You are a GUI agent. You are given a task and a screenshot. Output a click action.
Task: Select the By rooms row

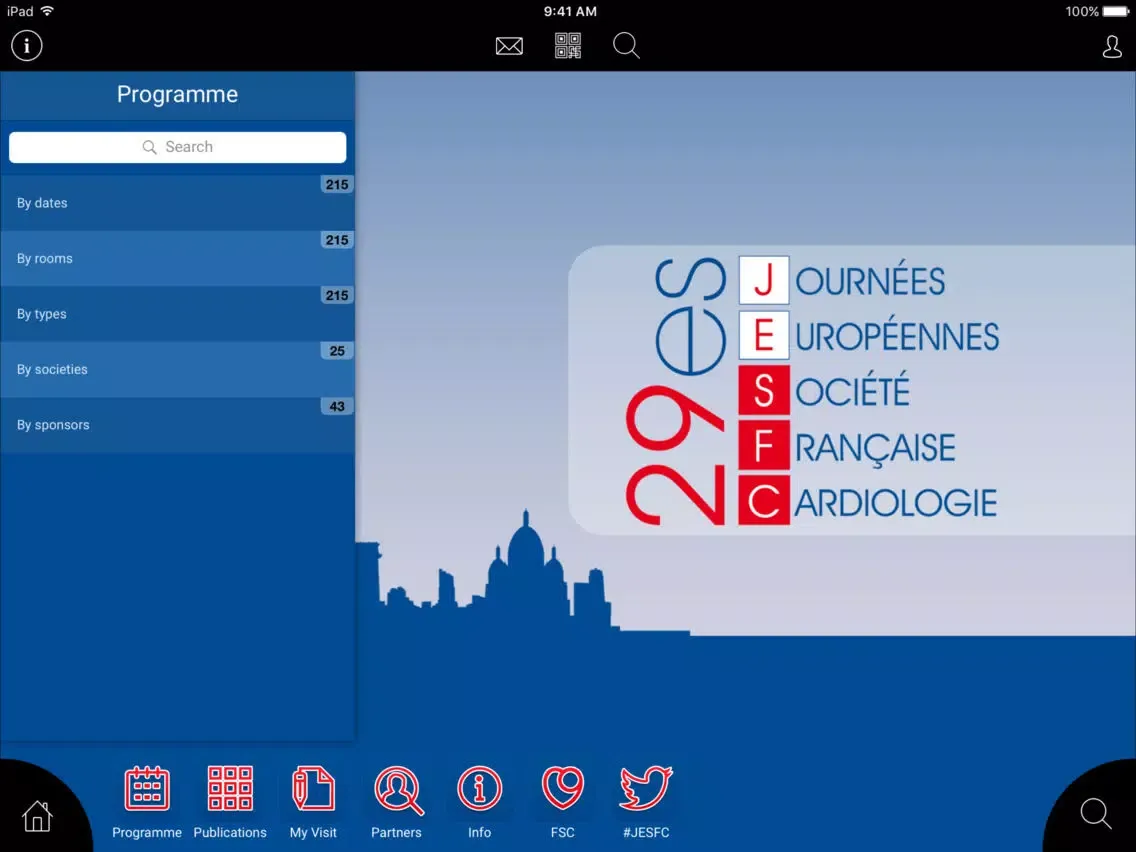178,259
